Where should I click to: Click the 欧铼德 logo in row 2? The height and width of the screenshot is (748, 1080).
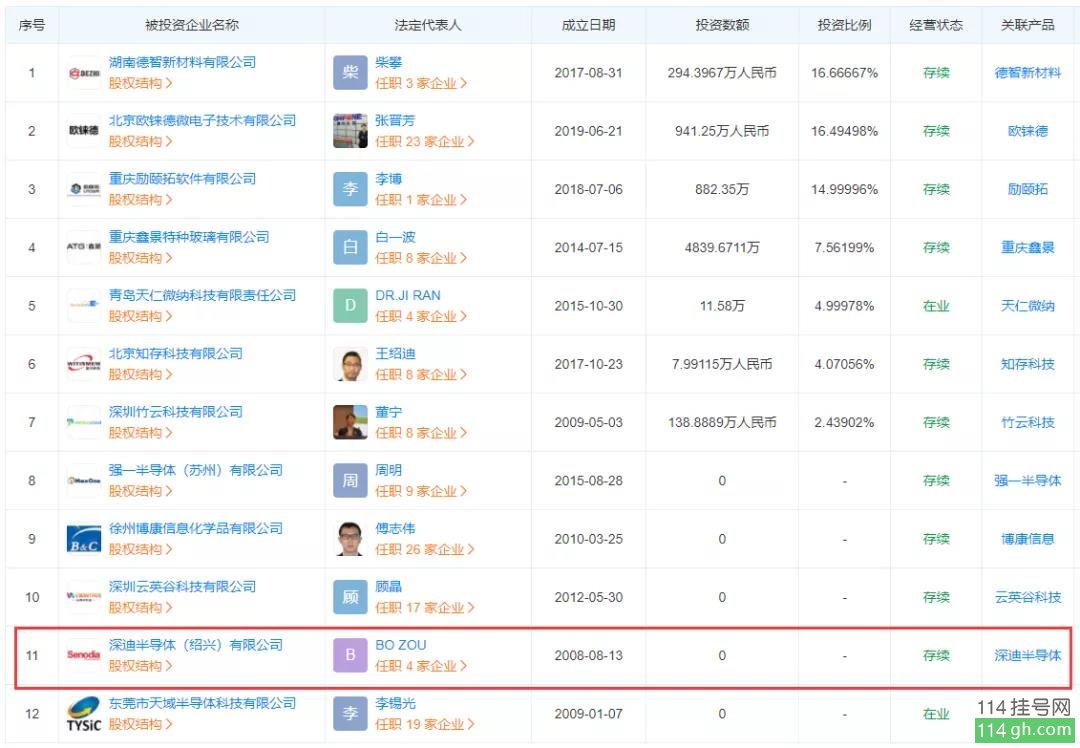click(84, 131)
